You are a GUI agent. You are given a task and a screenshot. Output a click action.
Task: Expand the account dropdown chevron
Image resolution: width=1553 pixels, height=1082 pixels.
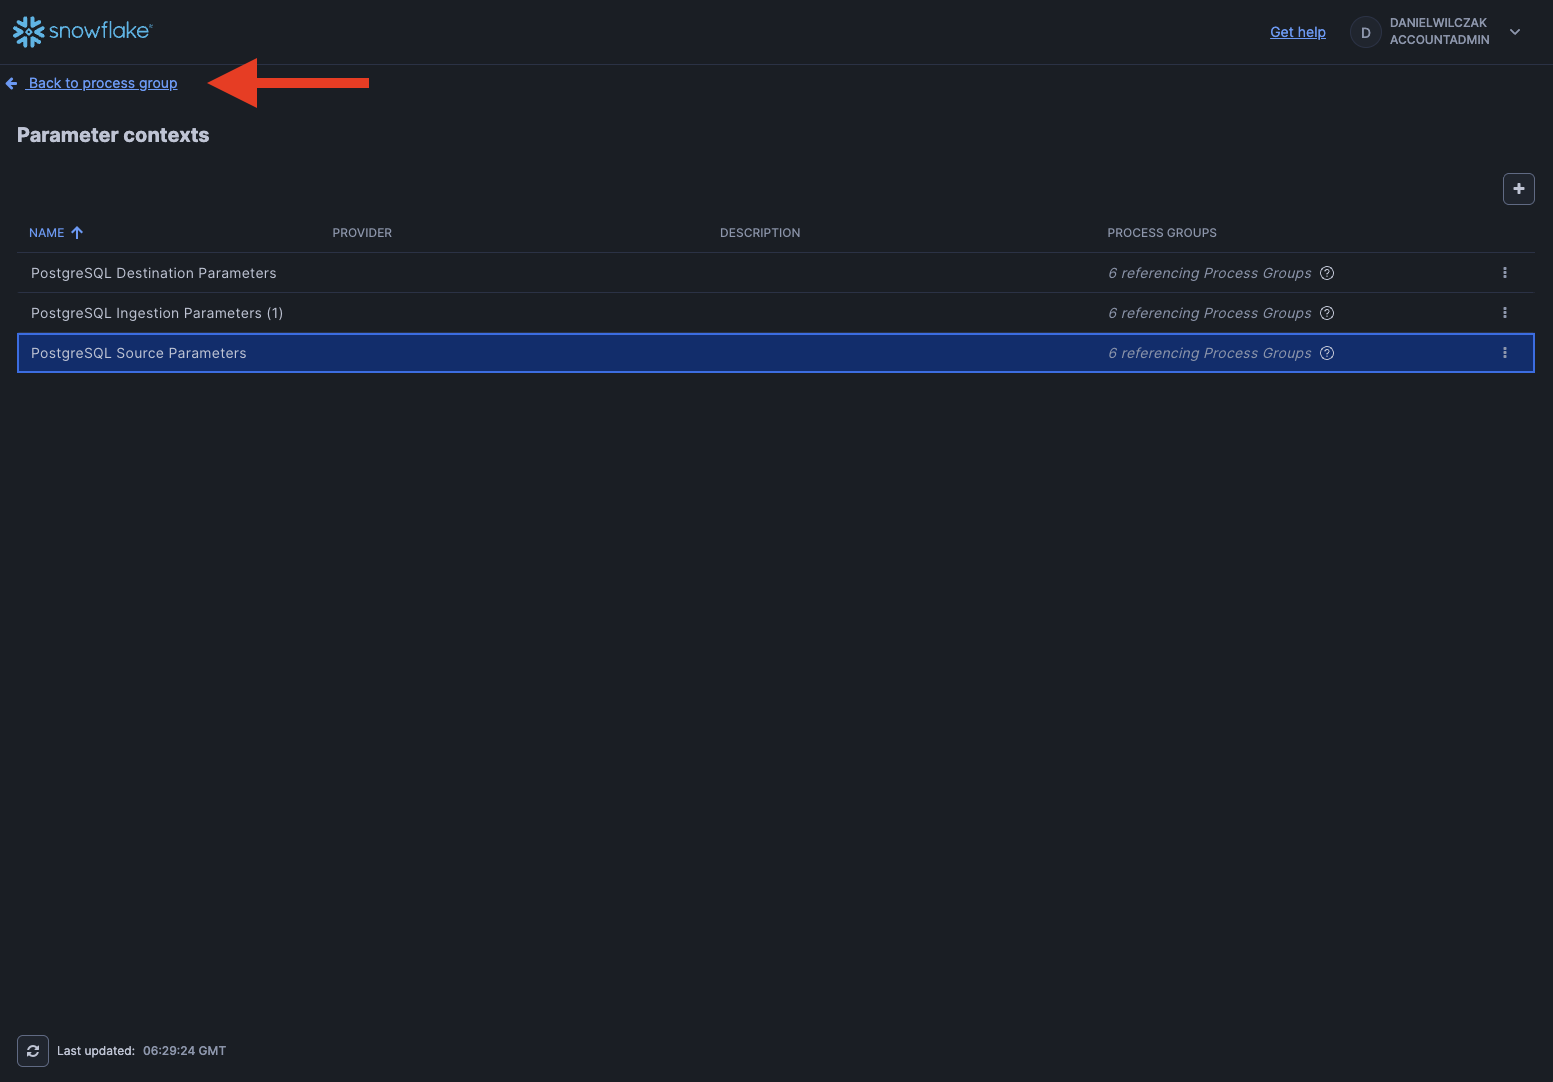1515,32
